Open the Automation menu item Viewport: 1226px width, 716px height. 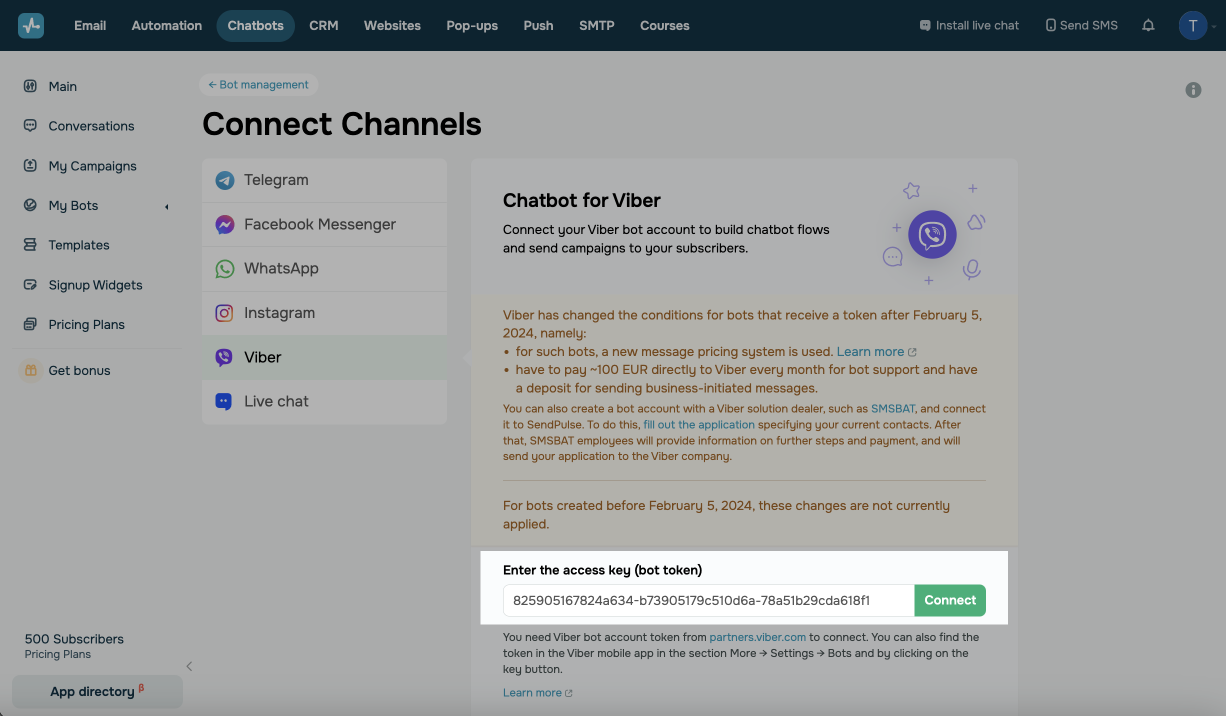click(x=166, y=26)
